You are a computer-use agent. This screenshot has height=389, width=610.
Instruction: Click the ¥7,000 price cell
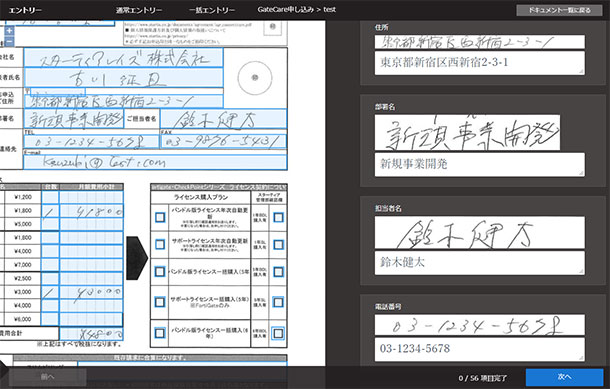click(x=23, y=265)
